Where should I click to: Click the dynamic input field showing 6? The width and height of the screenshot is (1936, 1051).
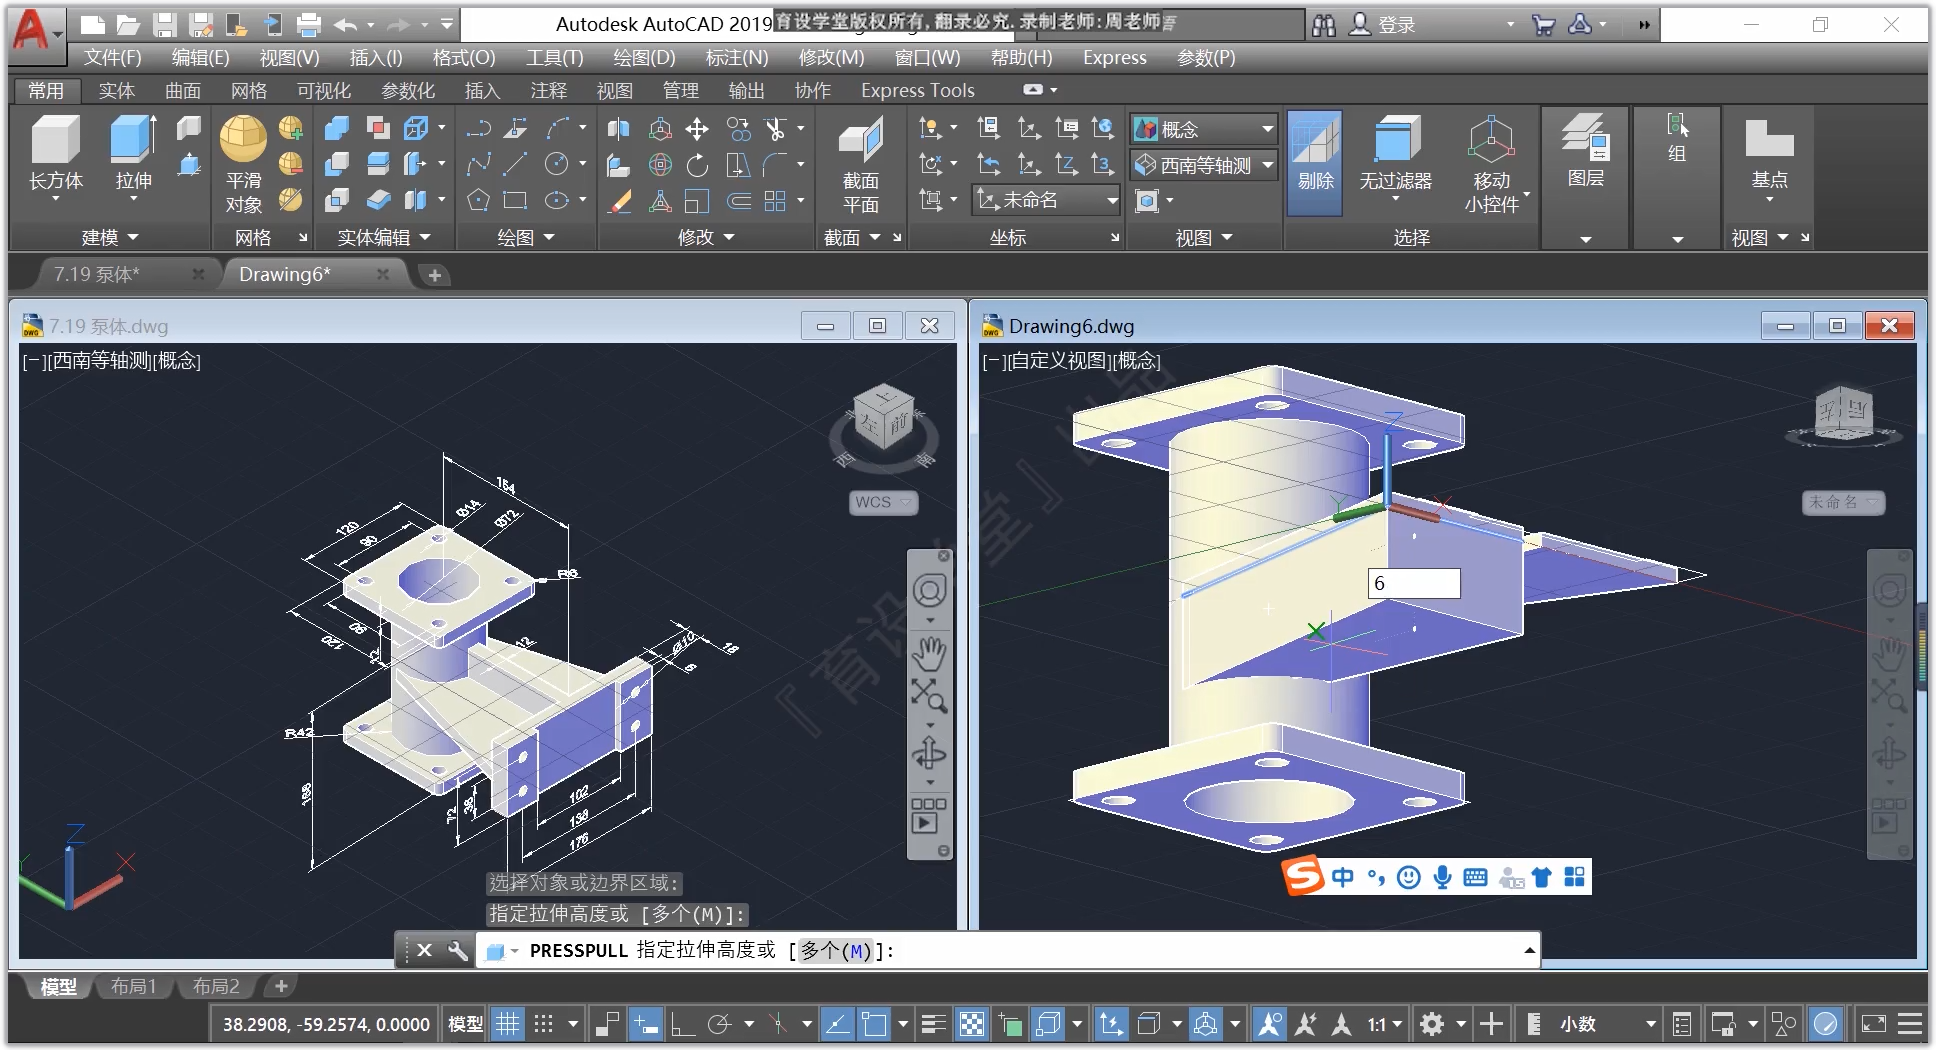pyautogui.click(x=1414, y=583)
